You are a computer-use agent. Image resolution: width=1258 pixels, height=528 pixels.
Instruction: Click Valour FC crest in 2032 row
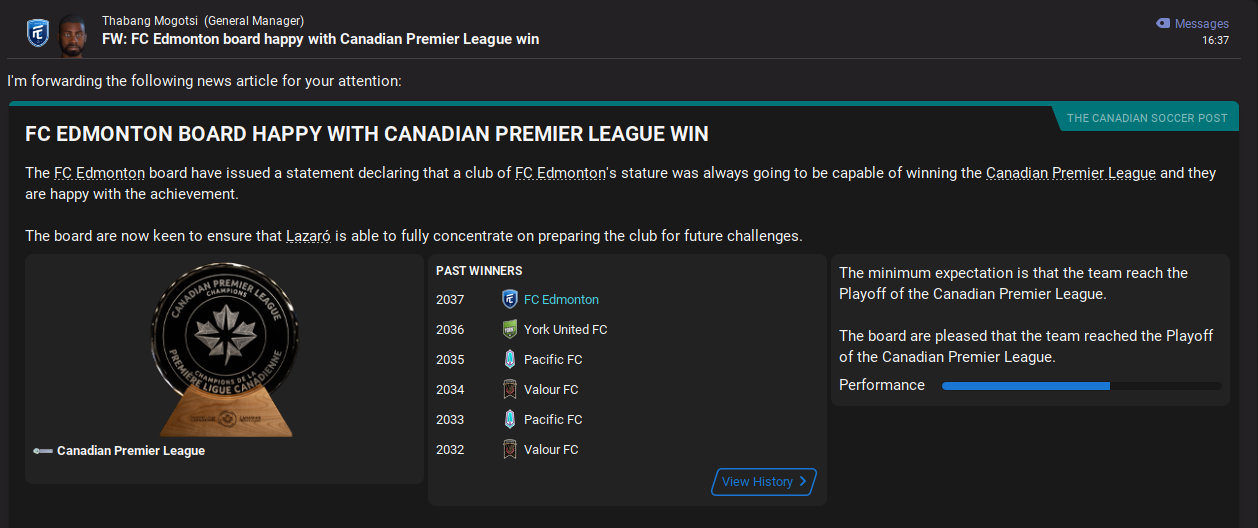pos(509,449)
